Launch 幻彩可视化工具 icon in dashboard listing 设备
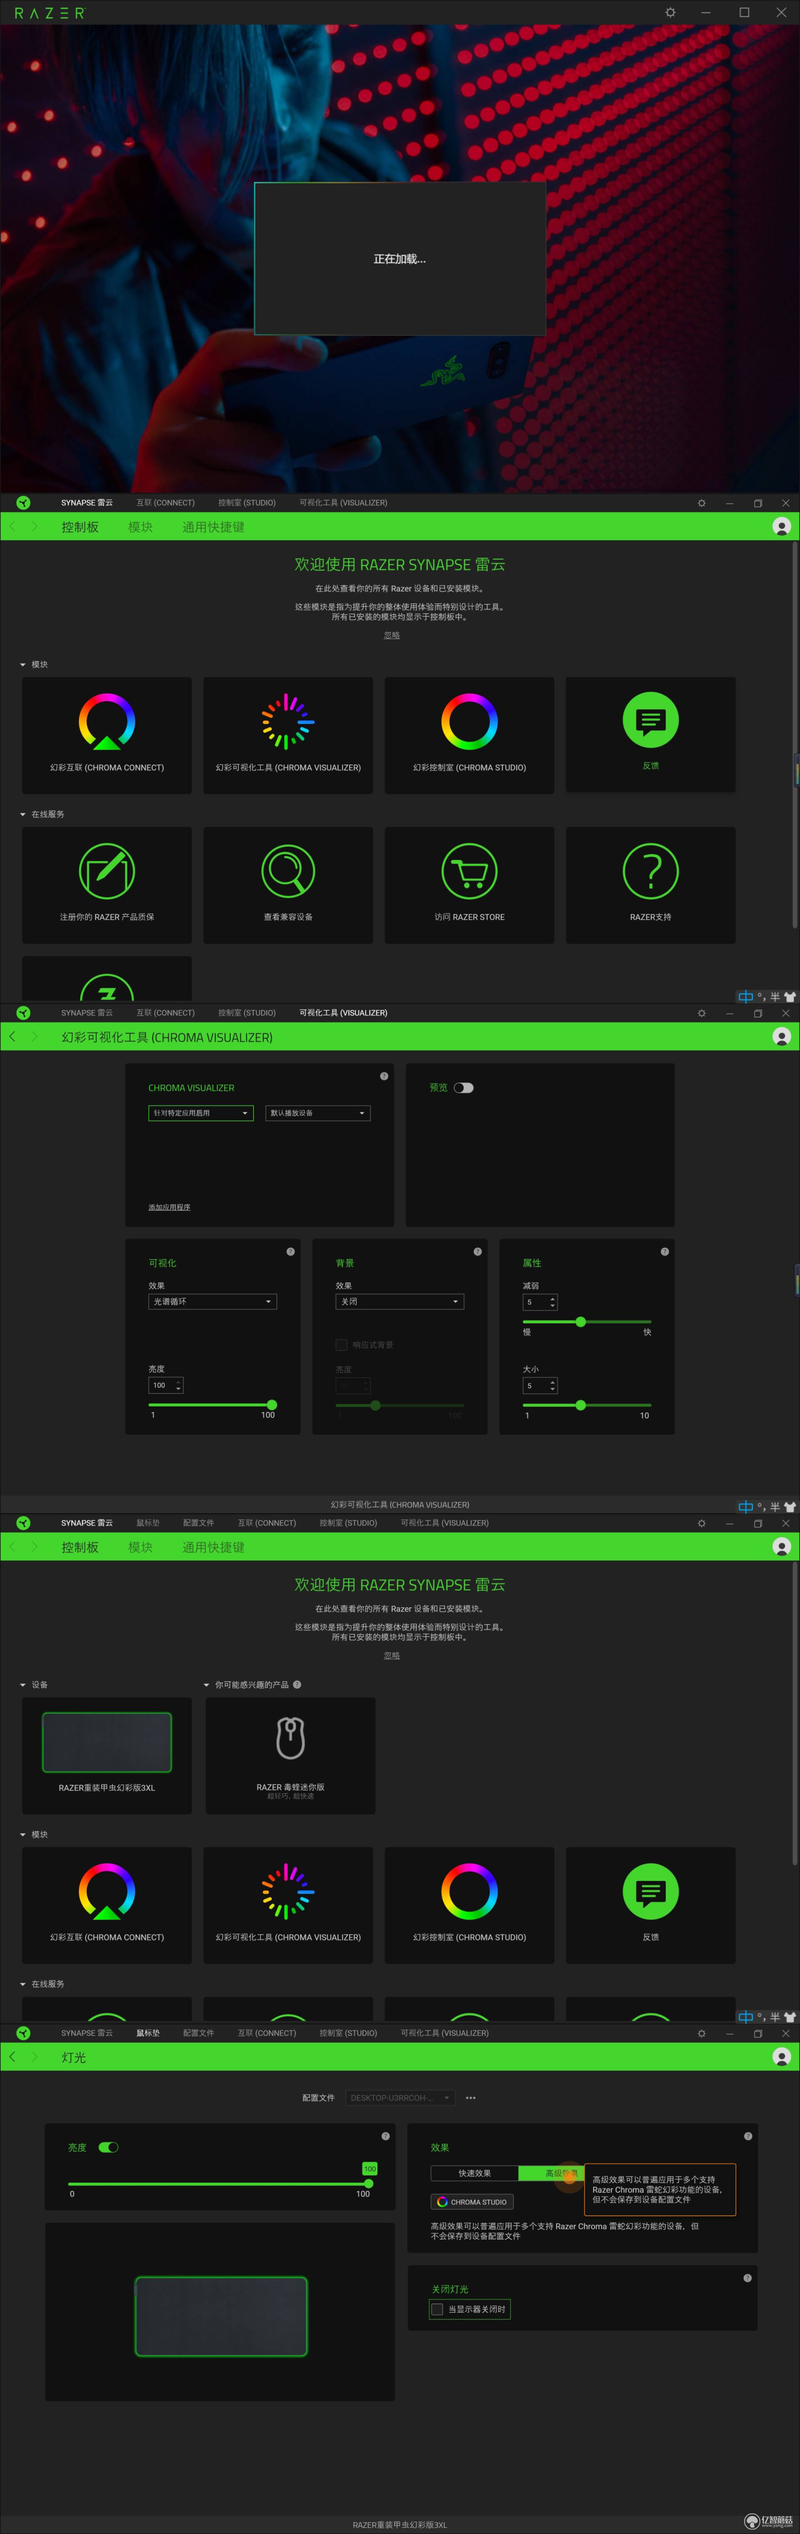Viewport: 800px width, 2534px height. [x=288, y=1892]
